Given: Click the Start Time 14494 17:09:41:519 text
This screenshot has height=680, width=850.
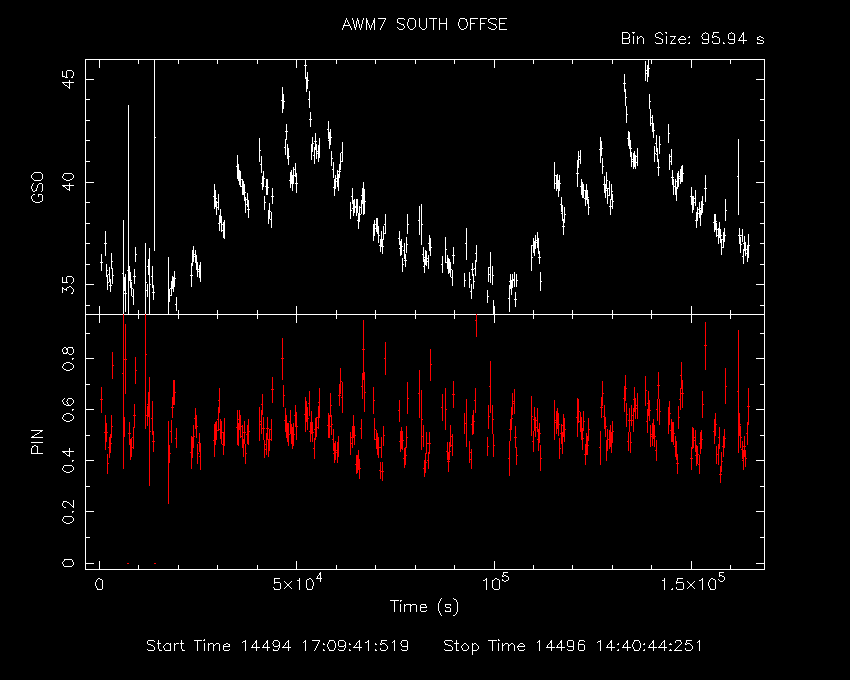Looking at the screenshot, I should tap(278, 646).
